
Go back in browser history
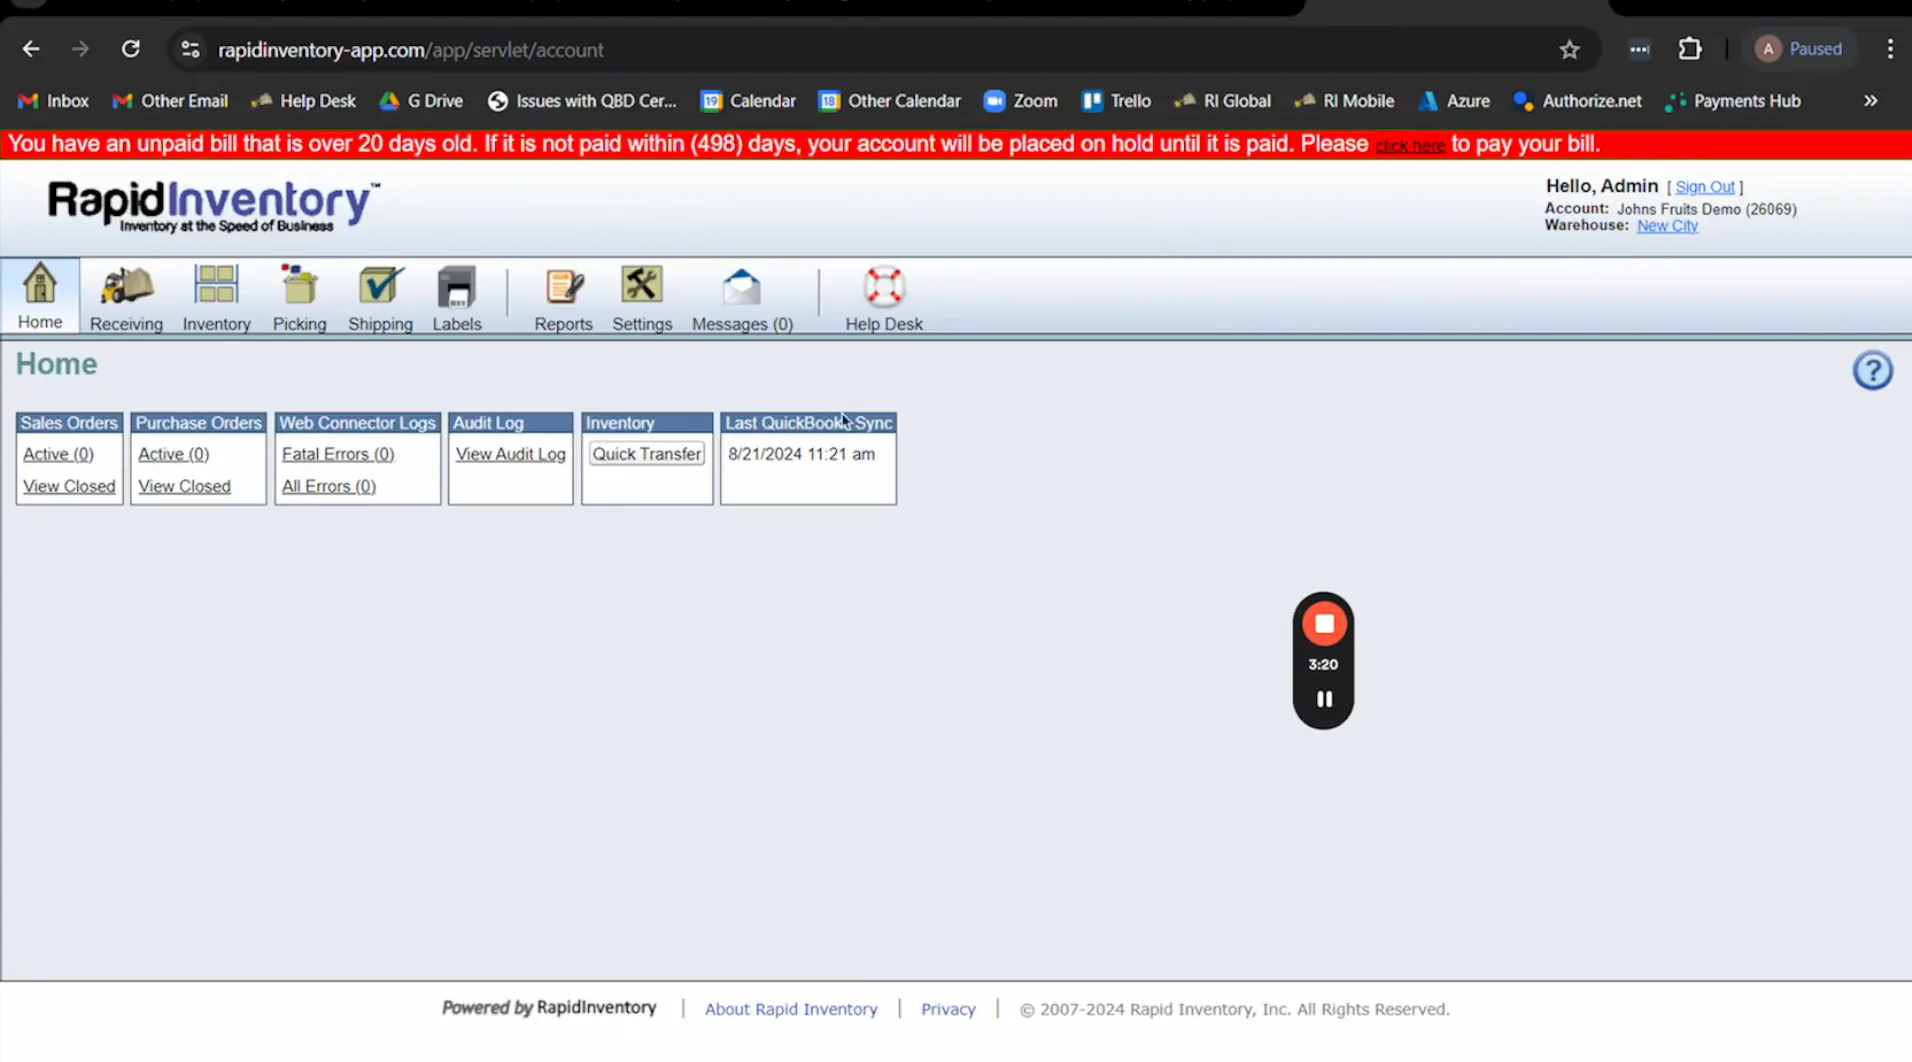31,49
